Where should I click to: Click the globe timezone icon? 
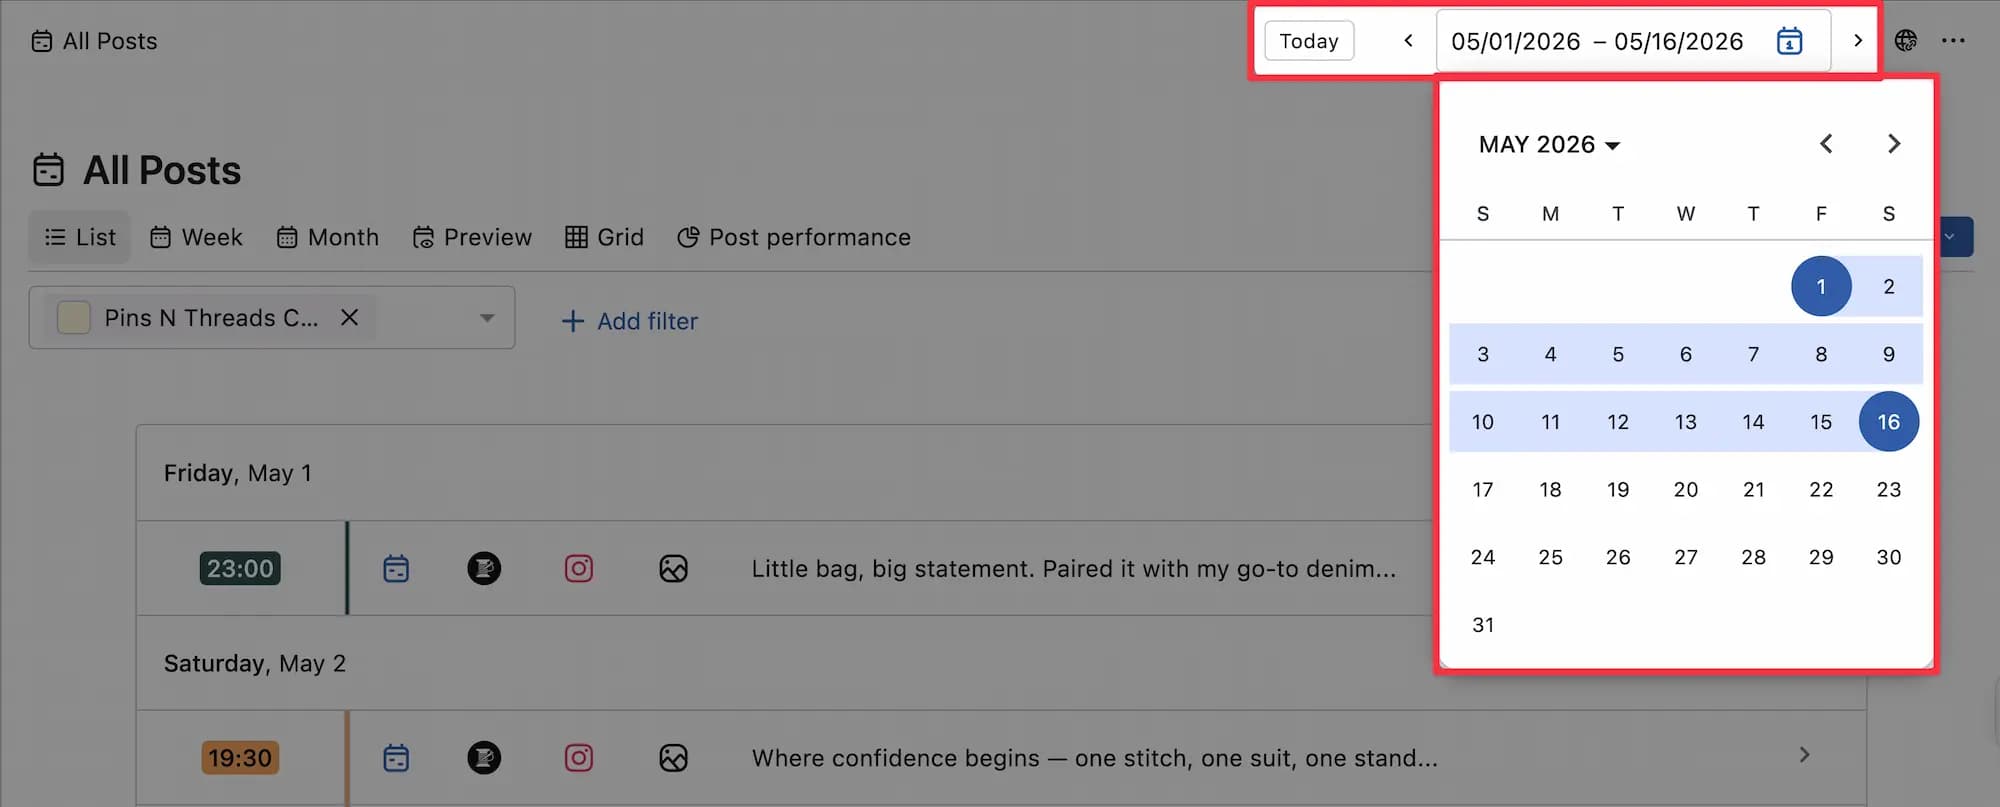pos(1906,41)
